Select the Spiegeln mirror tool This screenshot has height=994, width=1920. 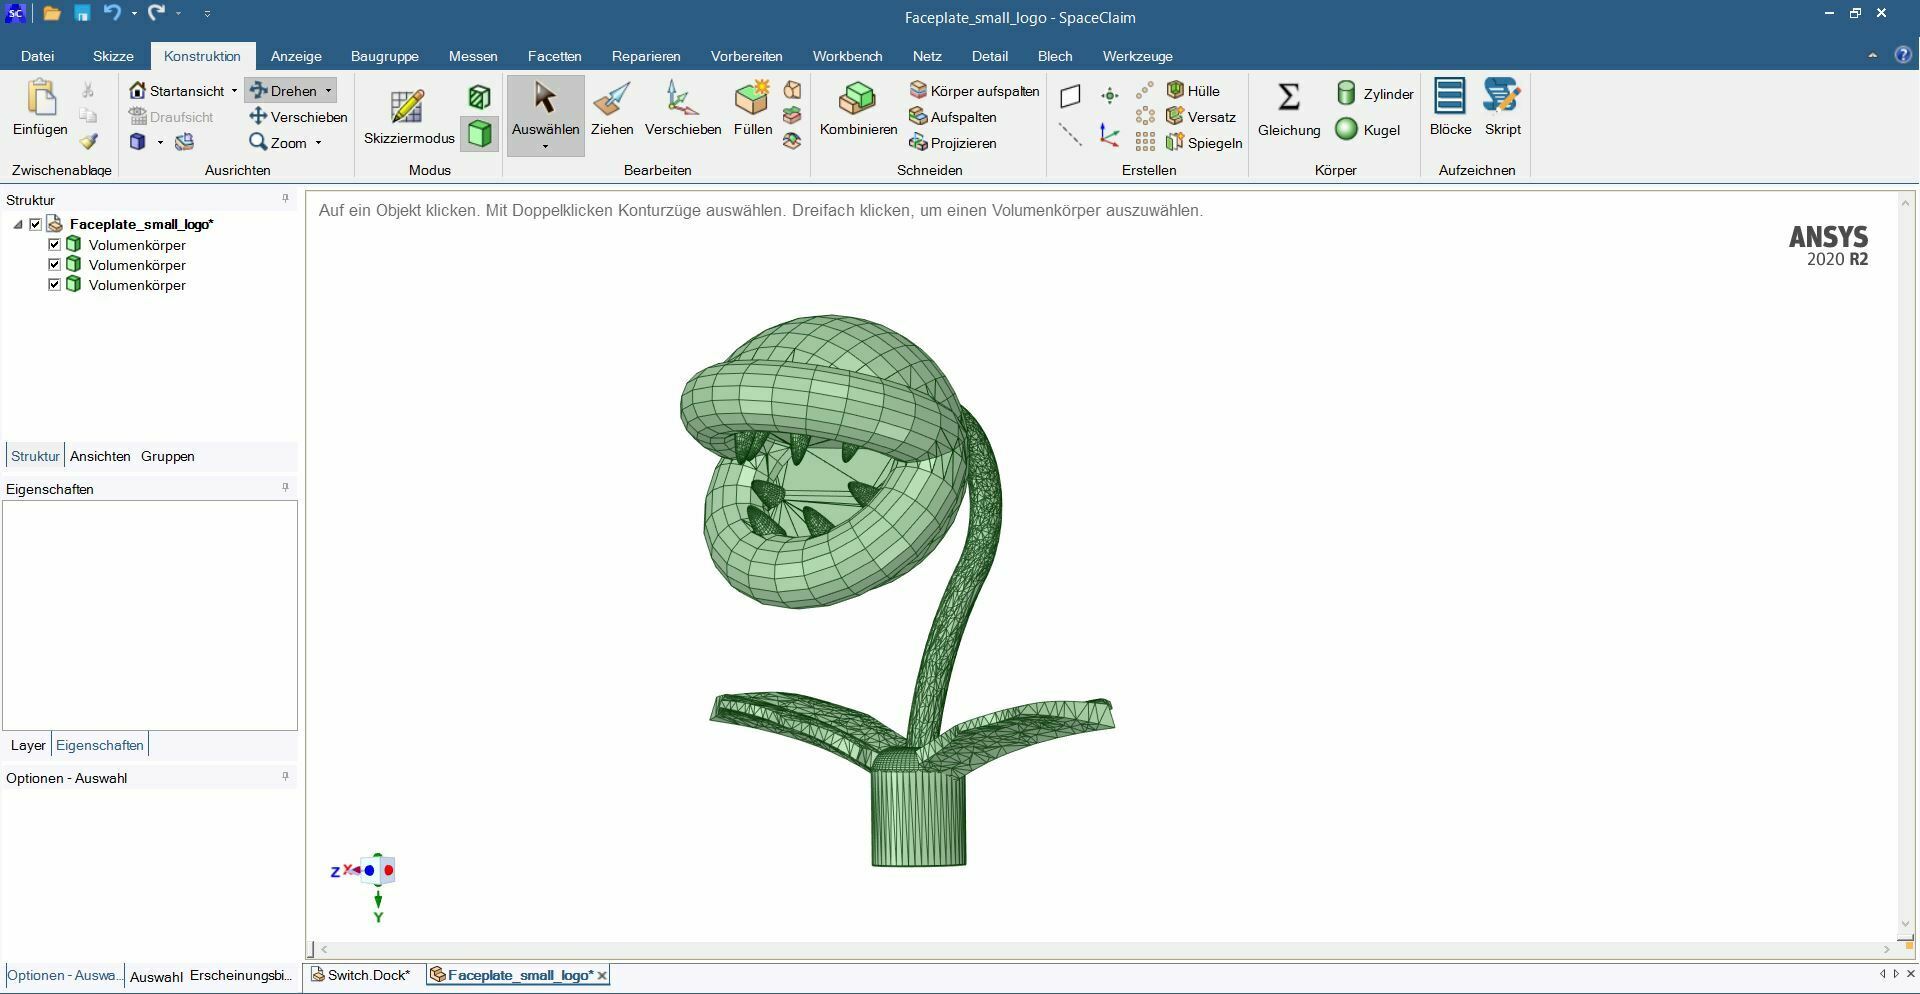tap(1204, 143)
